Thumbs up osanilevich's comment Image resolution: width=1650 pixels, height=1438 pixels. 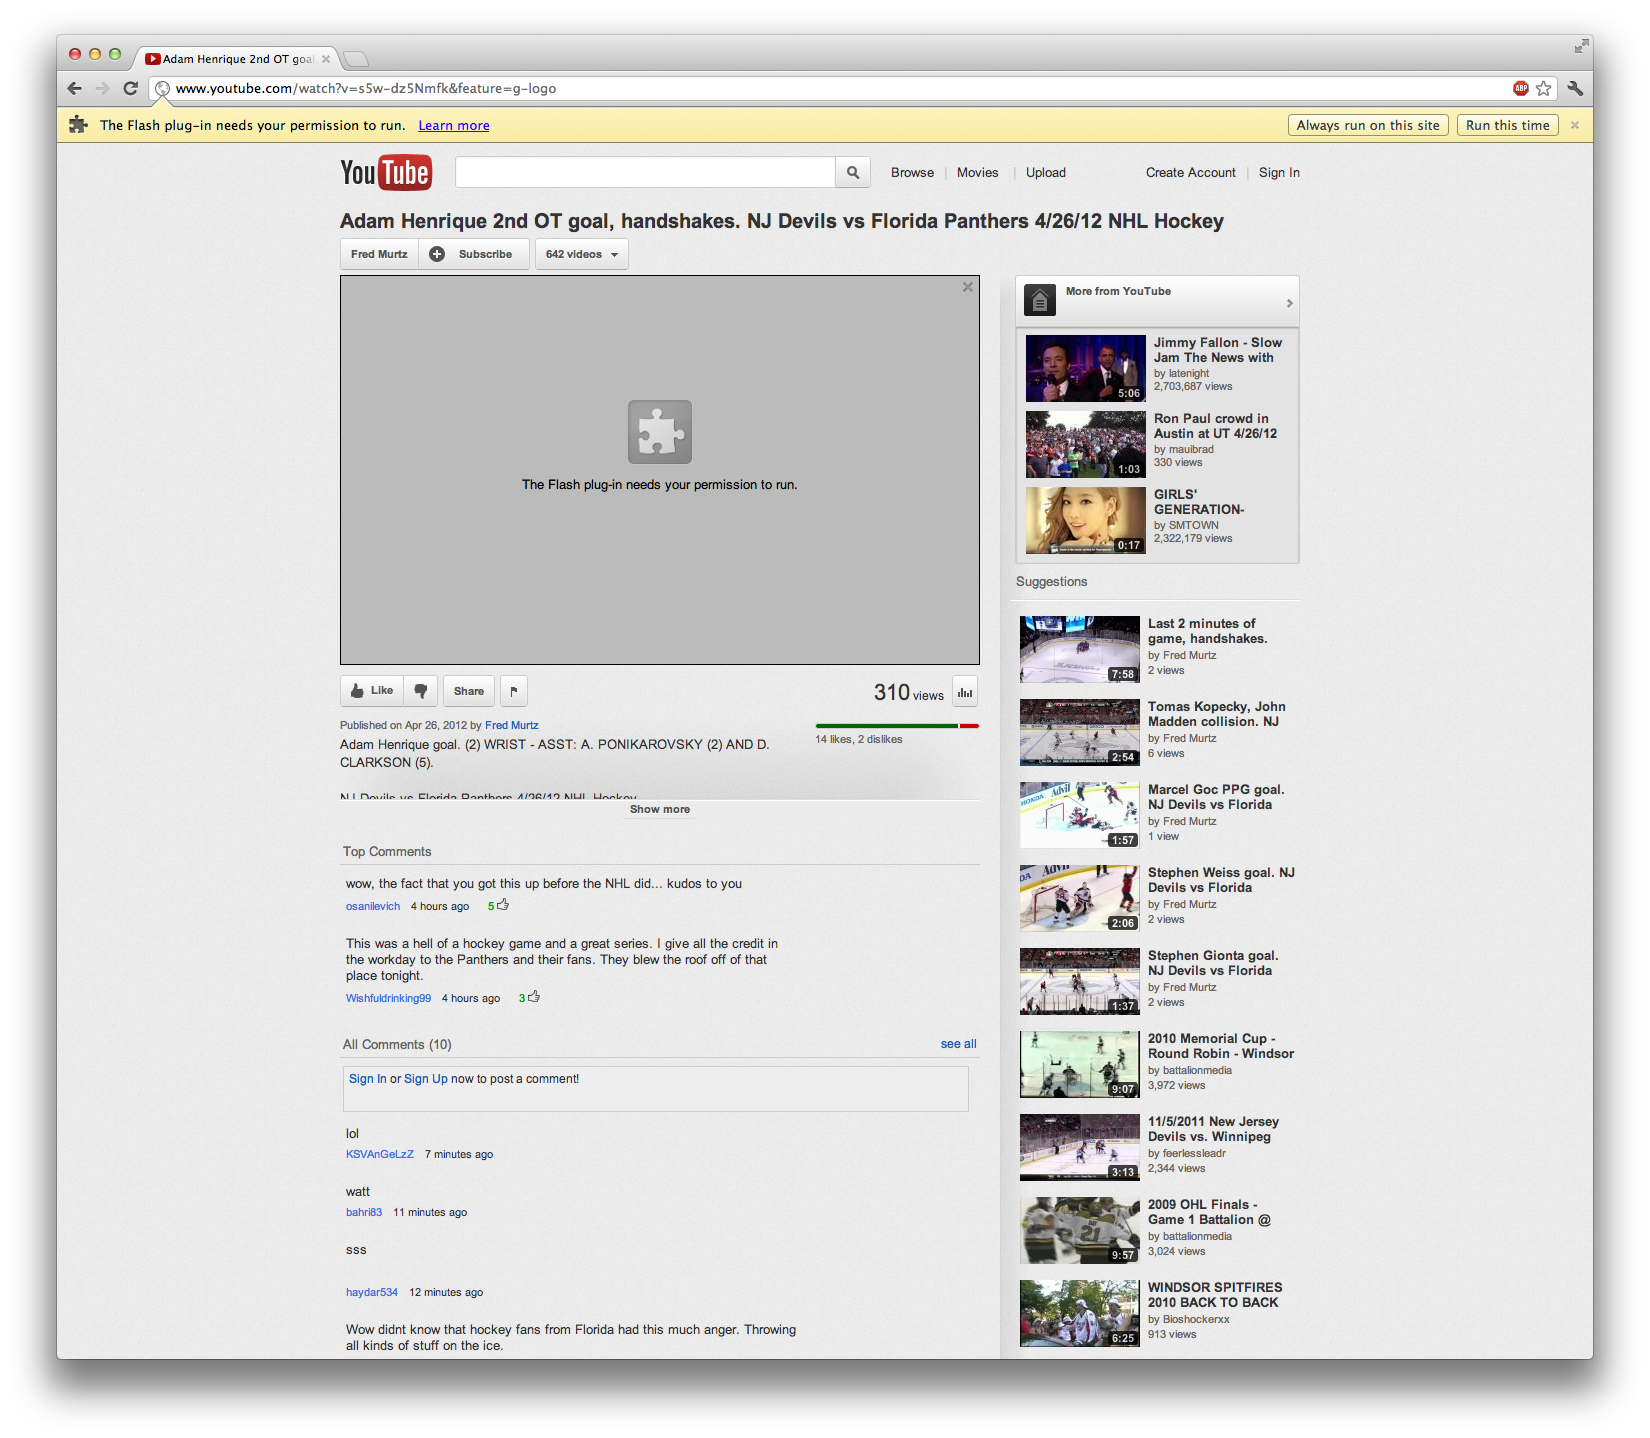[x=503, y=905]
